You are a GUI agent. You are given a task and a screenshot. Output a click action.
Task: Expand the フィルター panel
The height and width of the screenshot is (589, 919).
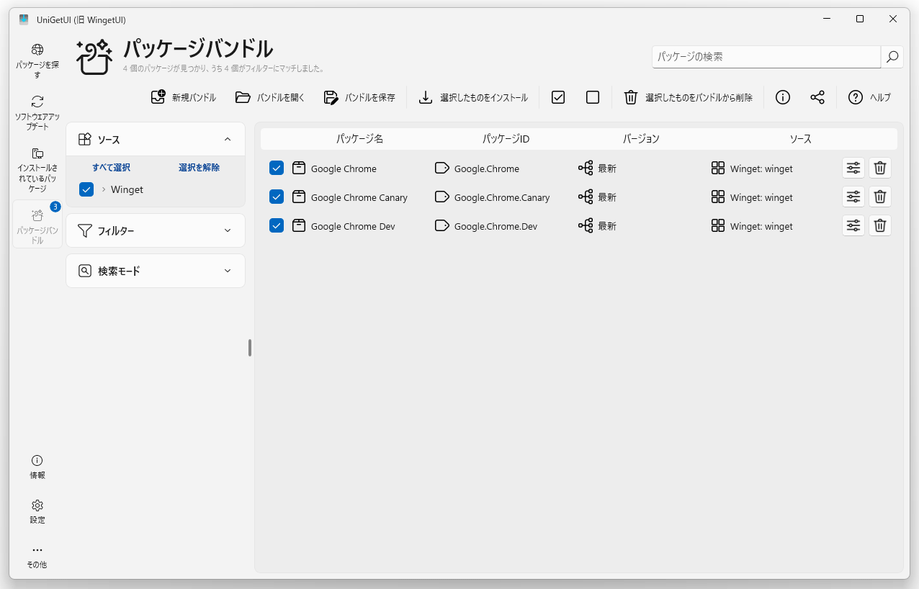[227, 230]
